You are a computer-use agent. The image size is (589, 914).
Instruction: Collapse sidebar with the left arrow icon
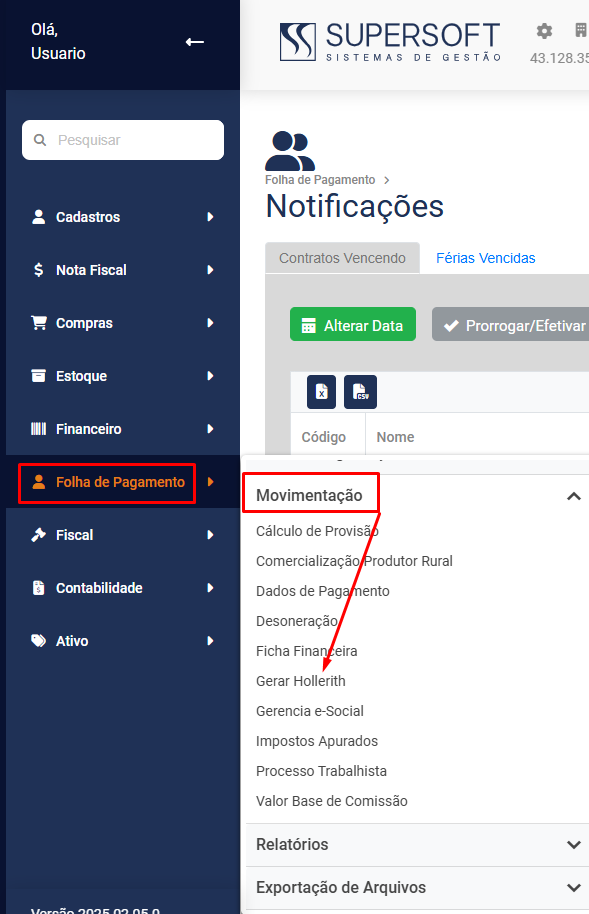[x=195, y=42]
